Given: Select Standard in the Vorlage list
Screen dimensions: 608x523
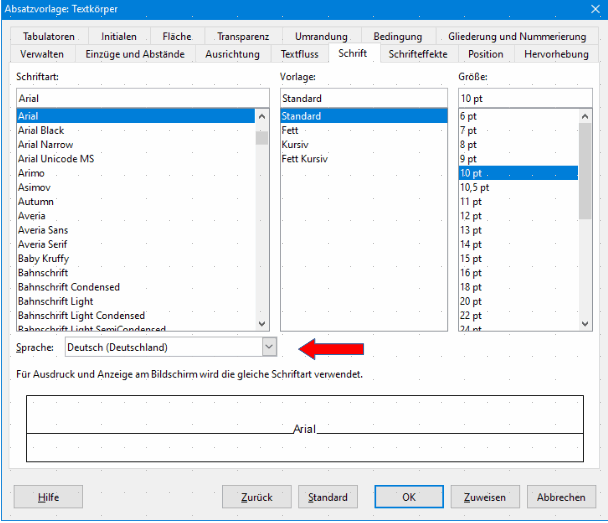Looking at the screenshot, I should click(x=364, y=116).
